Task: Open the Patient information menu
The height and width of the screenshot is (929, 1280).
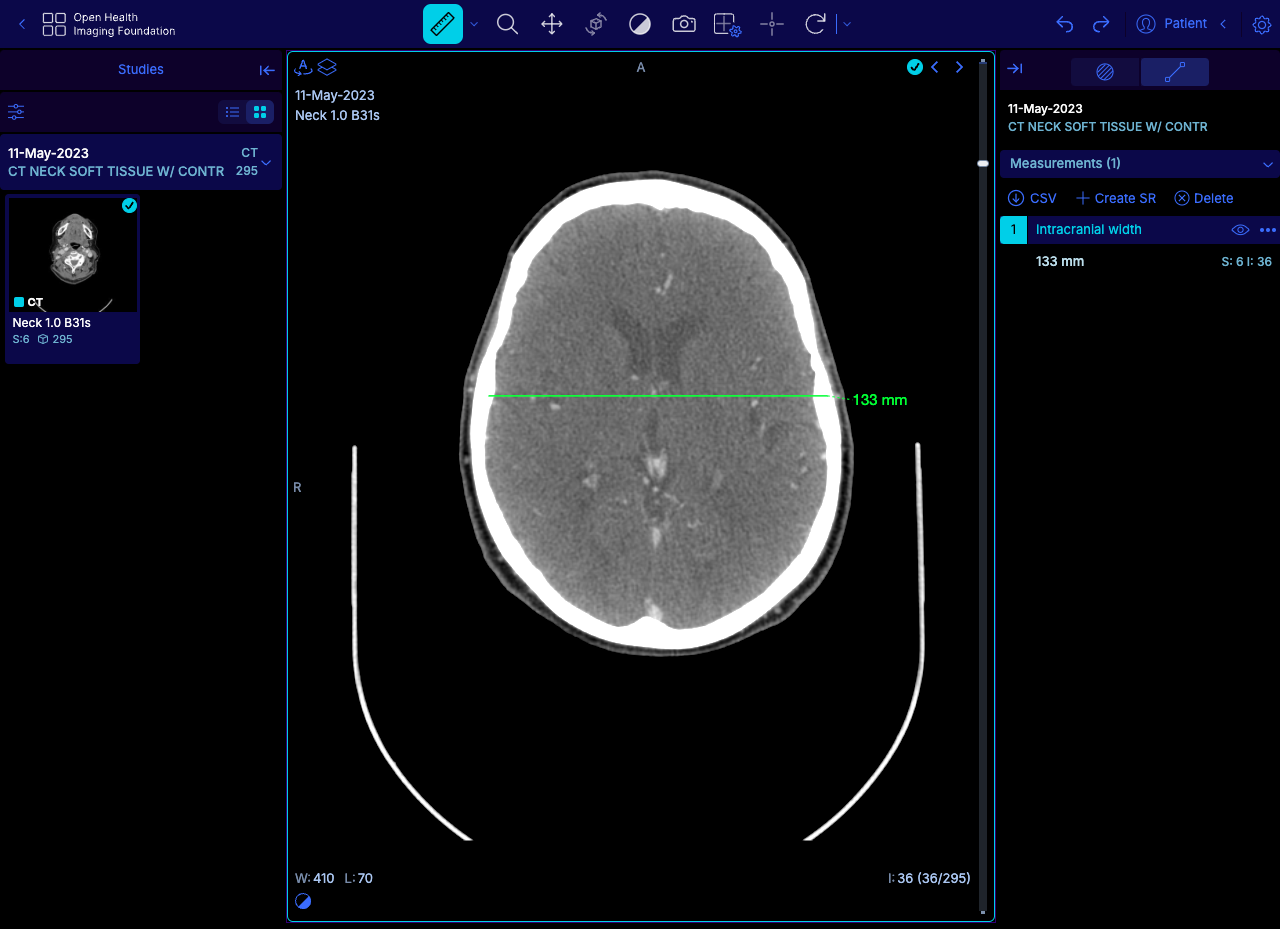Action: click(1172, 24)
